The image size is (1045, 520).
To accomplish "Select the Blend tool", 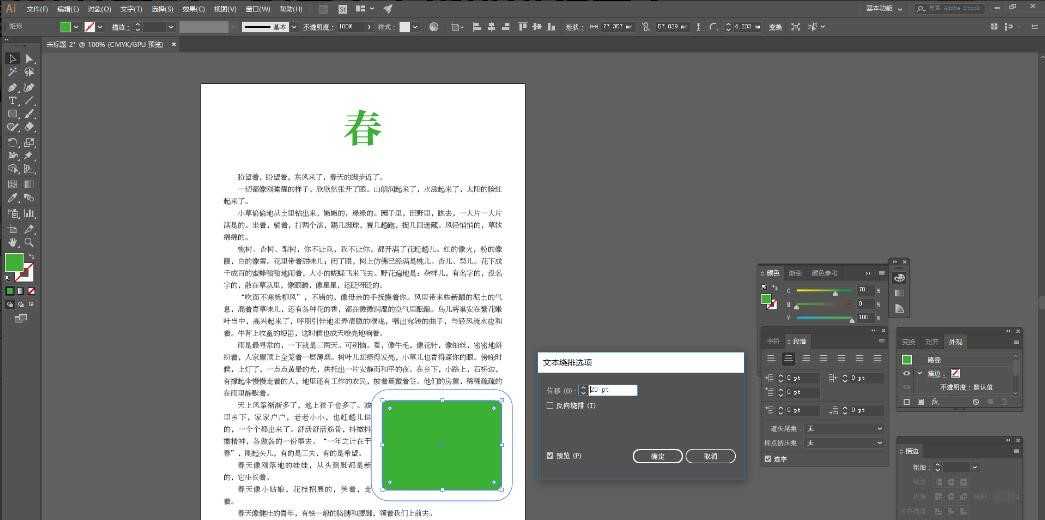I will tap(29, 198).
